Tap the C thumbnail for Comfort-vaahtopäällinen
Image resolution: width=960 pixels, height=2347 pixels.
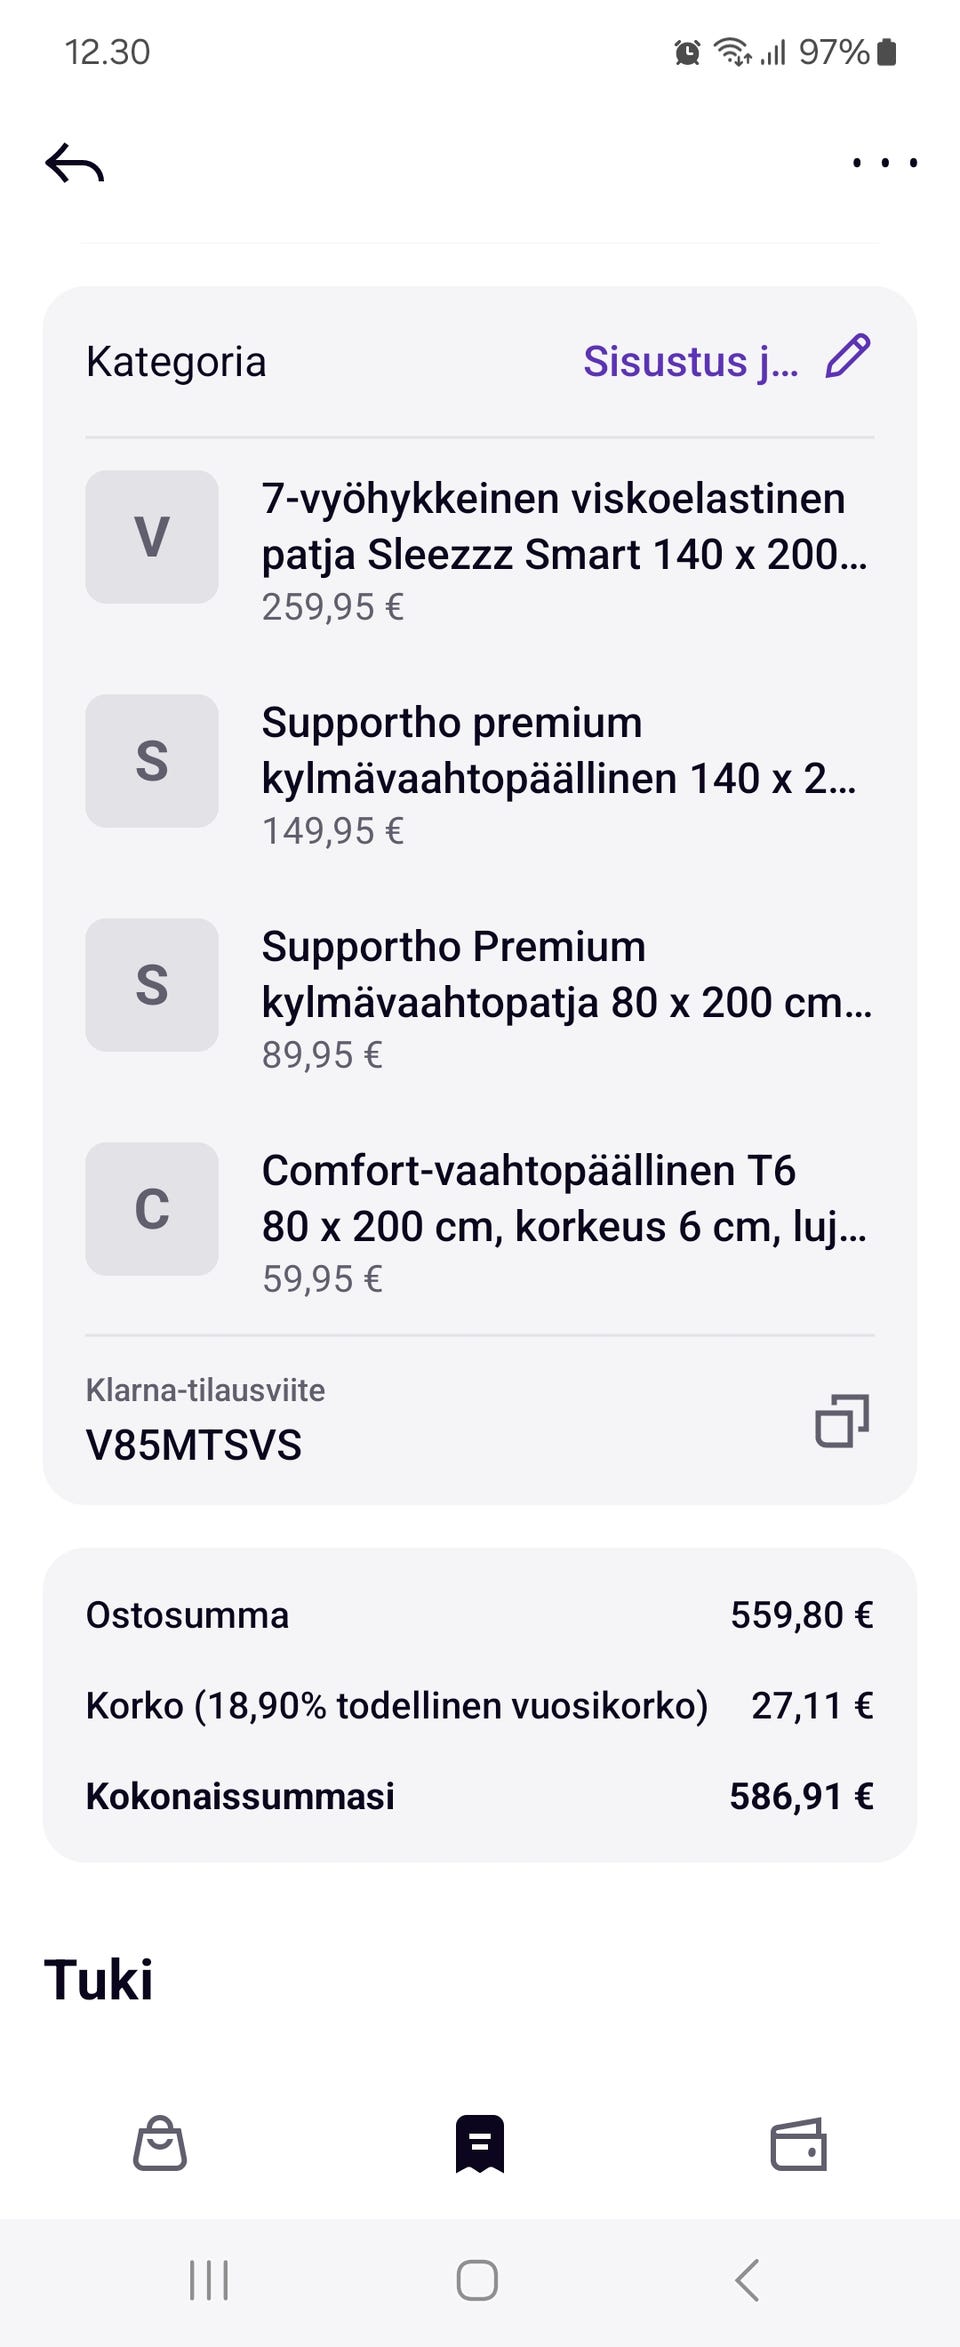(152, 1209)
